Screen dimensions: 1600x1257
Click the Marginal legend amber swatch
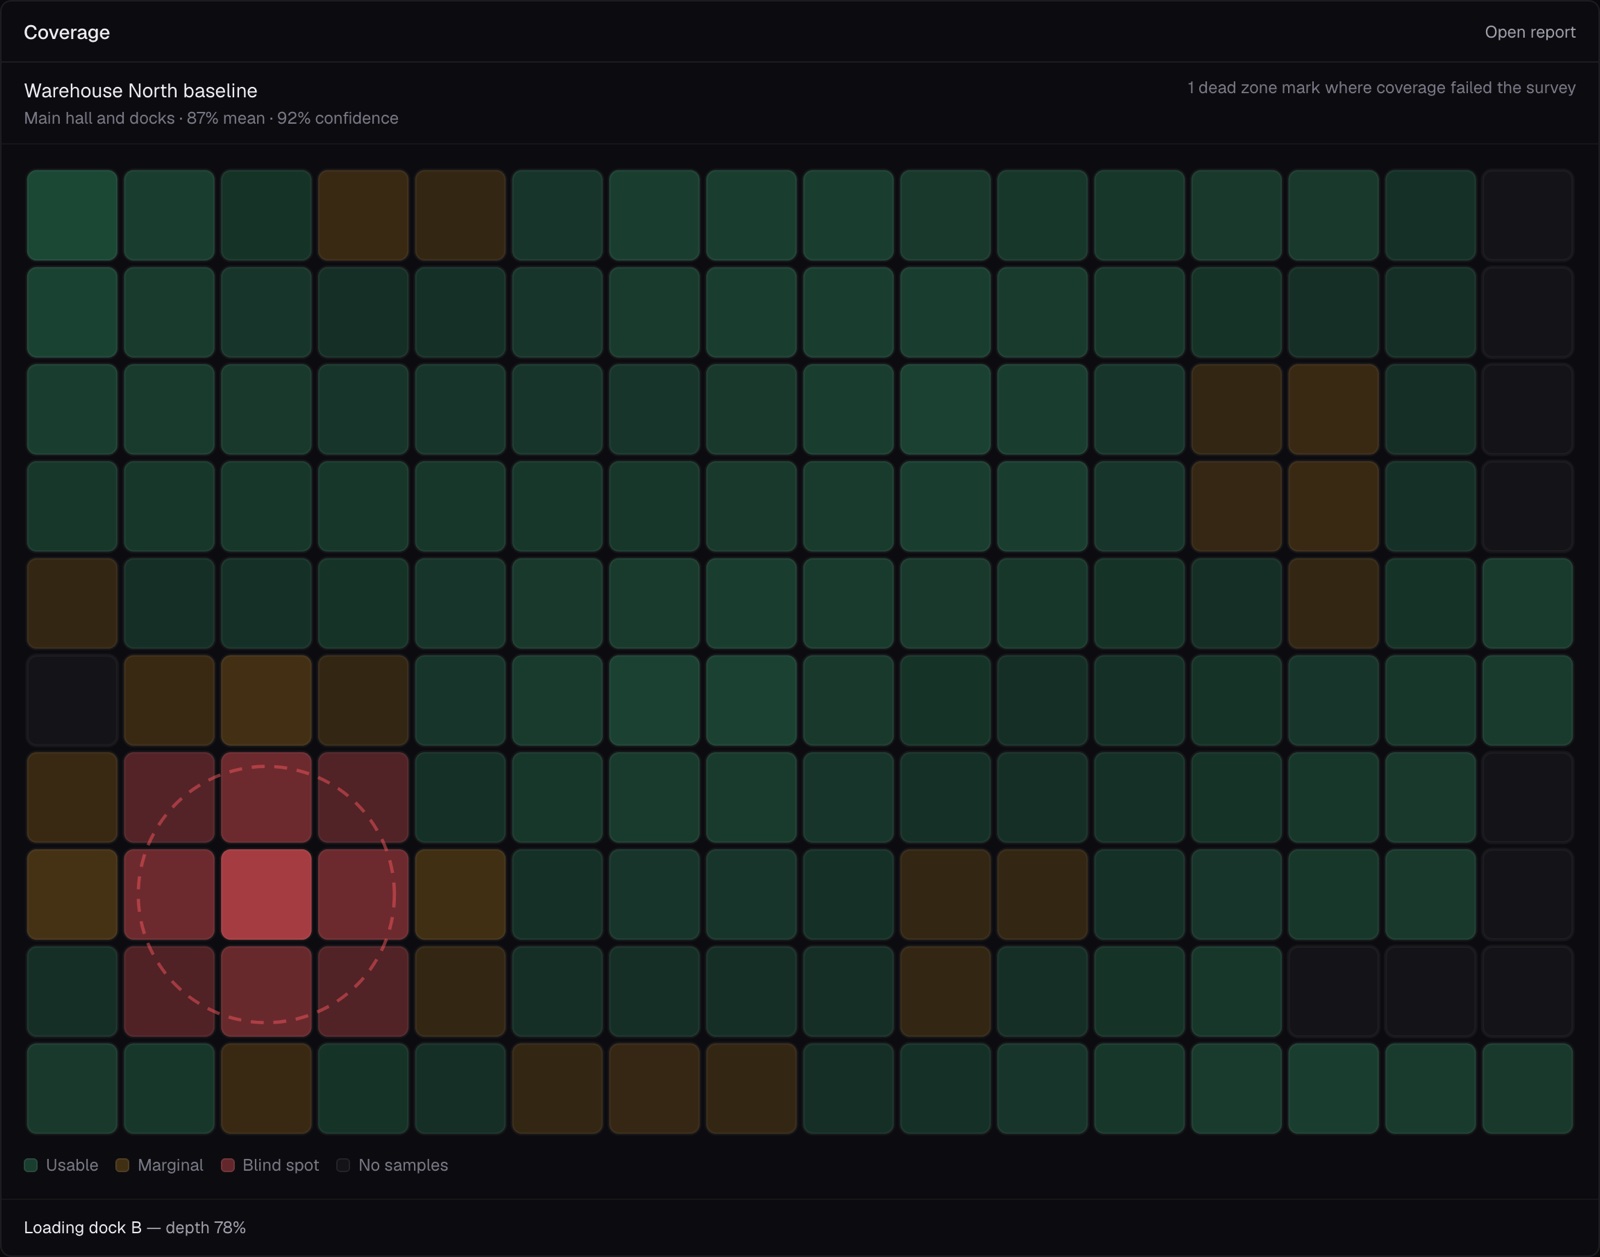(122, 1165)
